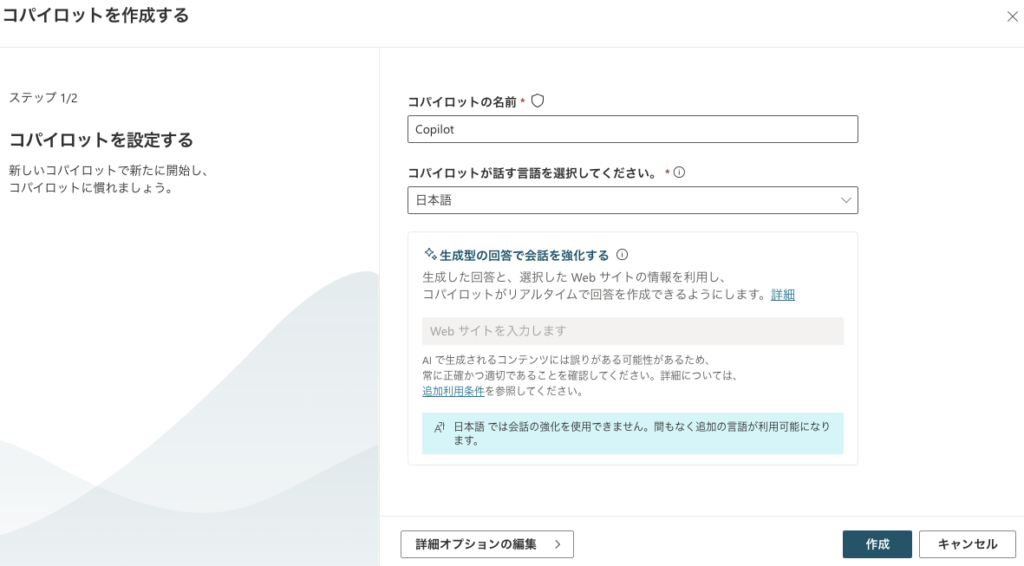Viewport: 1024px width, 566px height.
Task: Click the shield icon beside コパイロットの名前
Action: [537, 101]
